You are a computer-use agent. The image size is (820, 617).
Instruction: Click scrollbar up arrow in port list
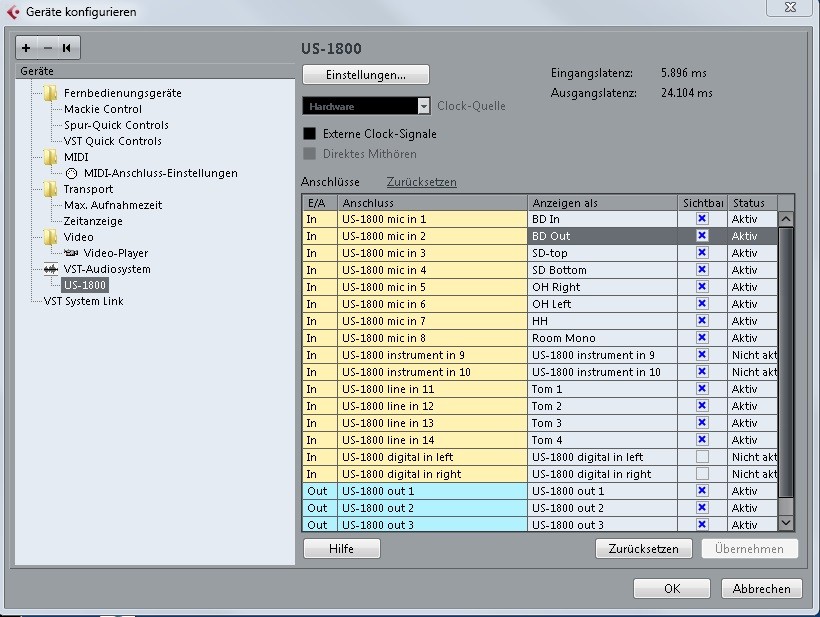click(x=786, y=219)
